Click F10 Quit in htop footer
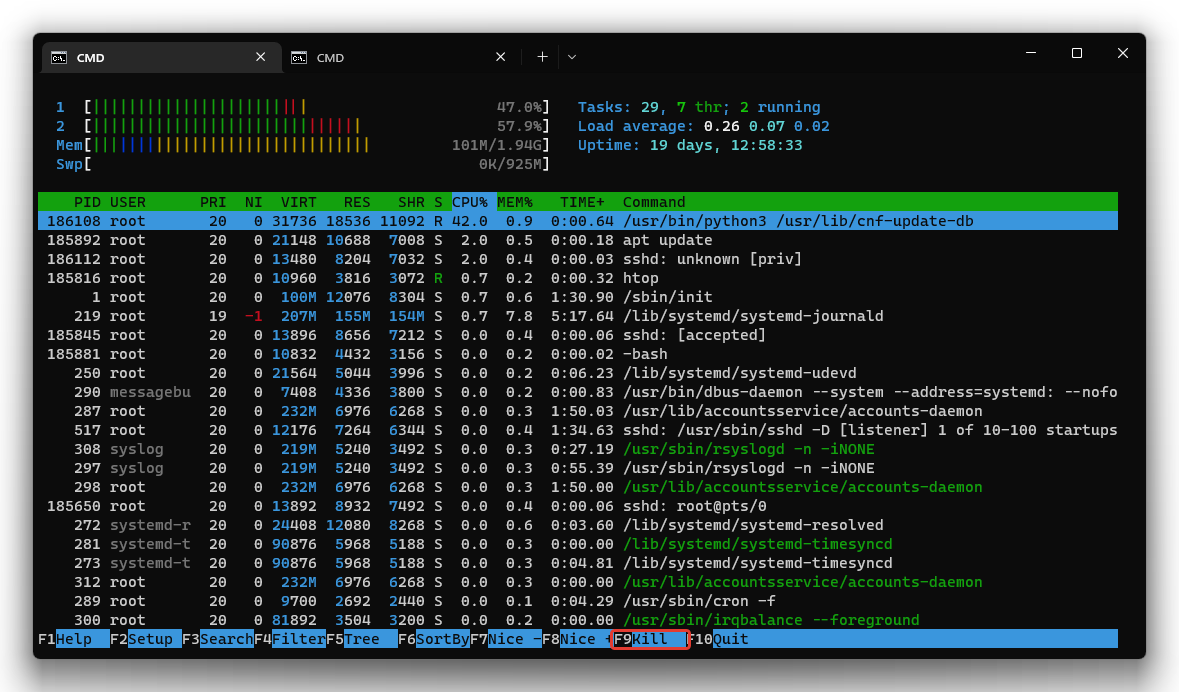 tap(719, 639)
